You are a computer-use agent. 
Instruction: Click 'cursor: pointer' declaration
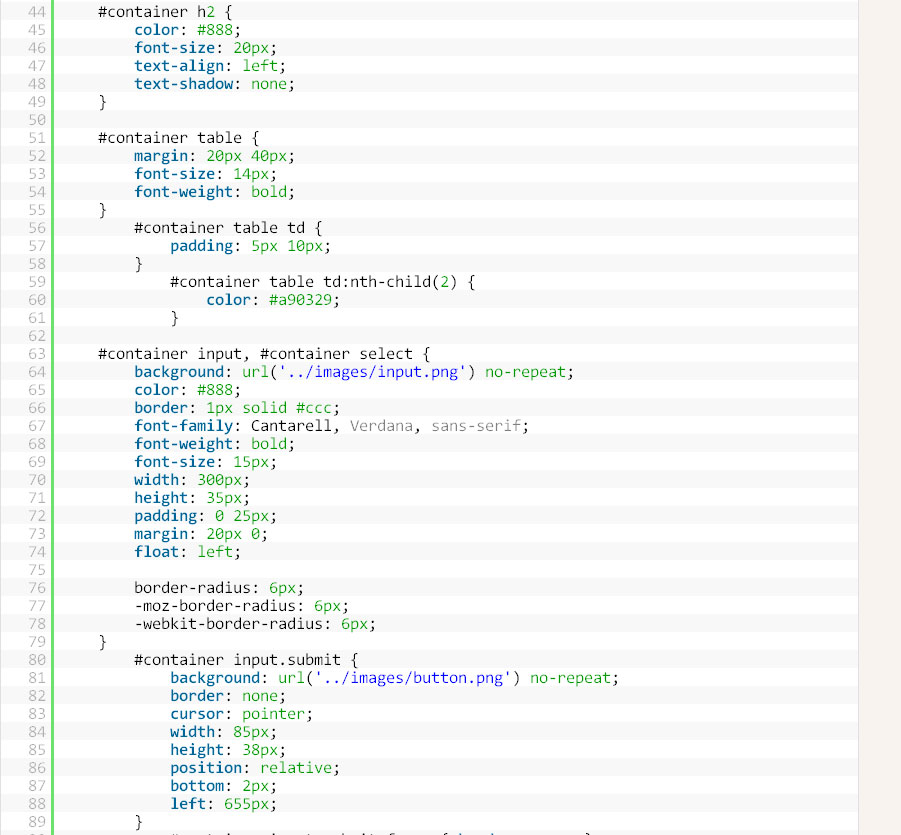click(241, 714)
